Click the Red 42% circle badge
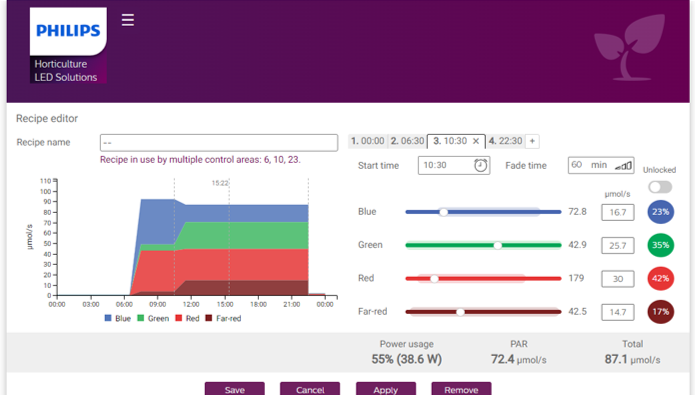 coord(660,278)
